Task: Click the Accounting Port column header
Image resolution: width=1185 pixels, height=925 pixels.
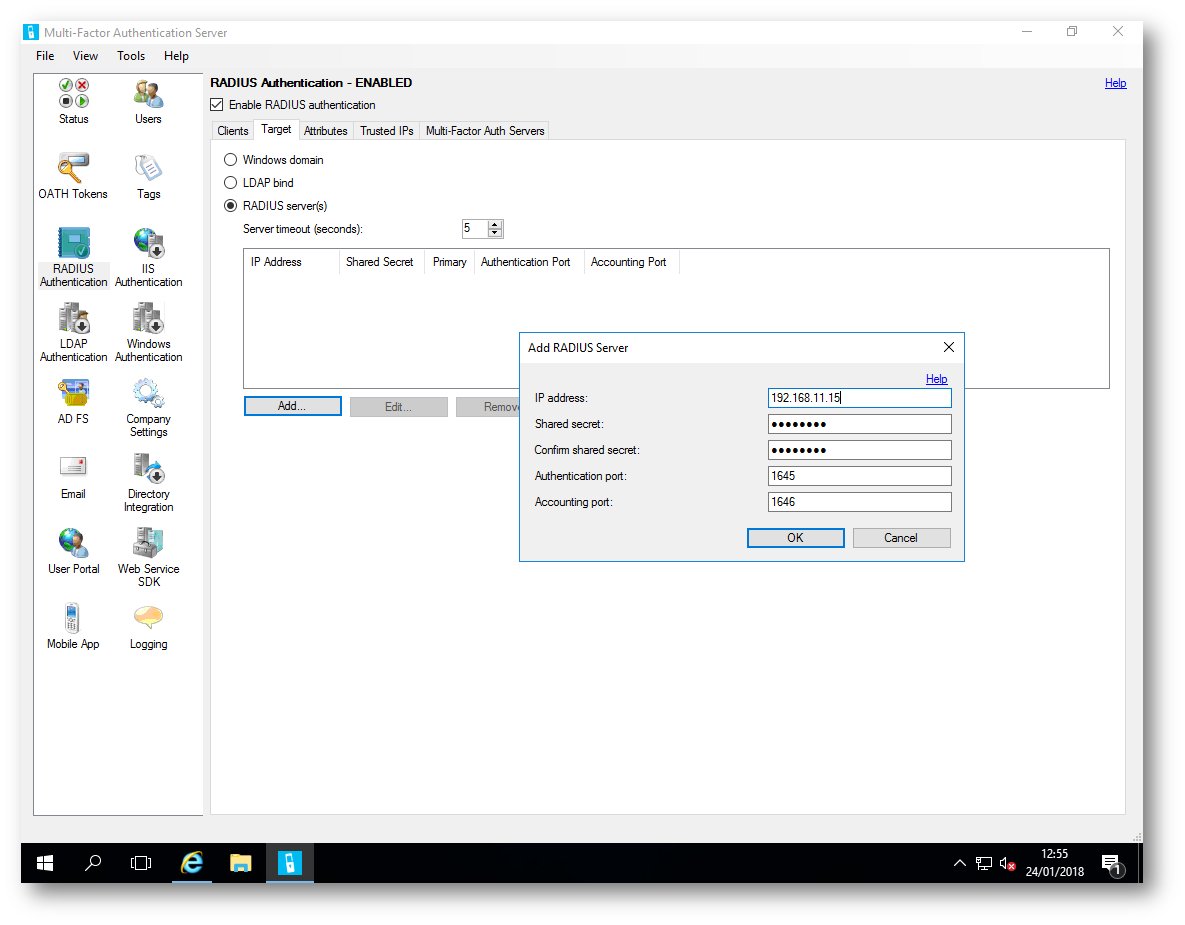Action: tap(631, 262)
